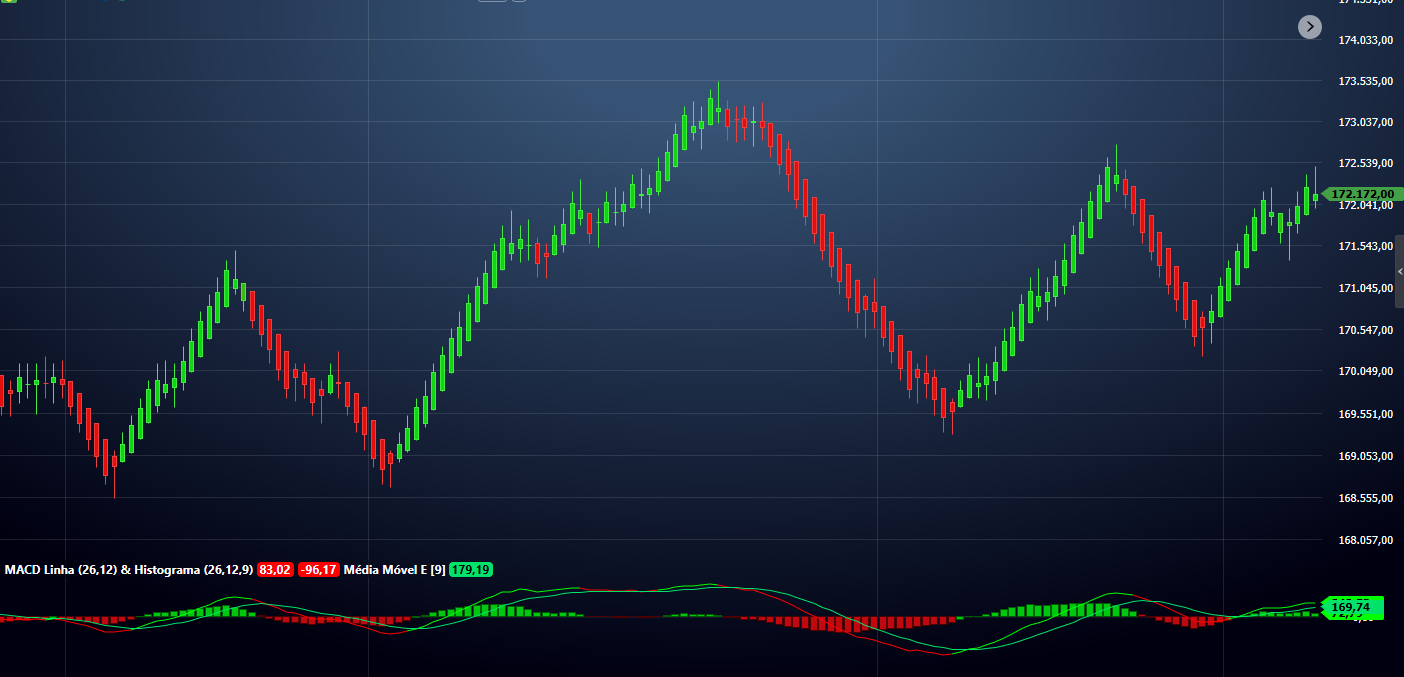Select the green 169,74 MACD axis tag
This screenshot has width=1404, height=677.
[x=1352, y=607]
